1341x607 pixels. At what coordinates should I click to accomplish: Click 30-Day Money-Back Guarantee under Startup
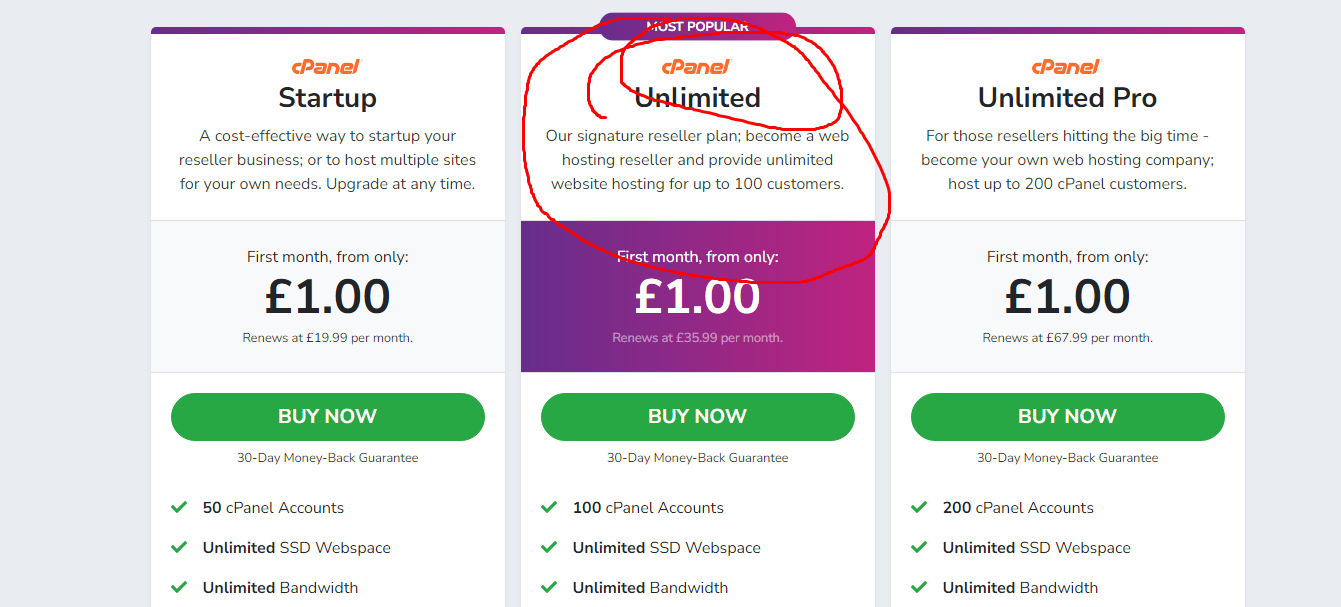click(328, 458)
